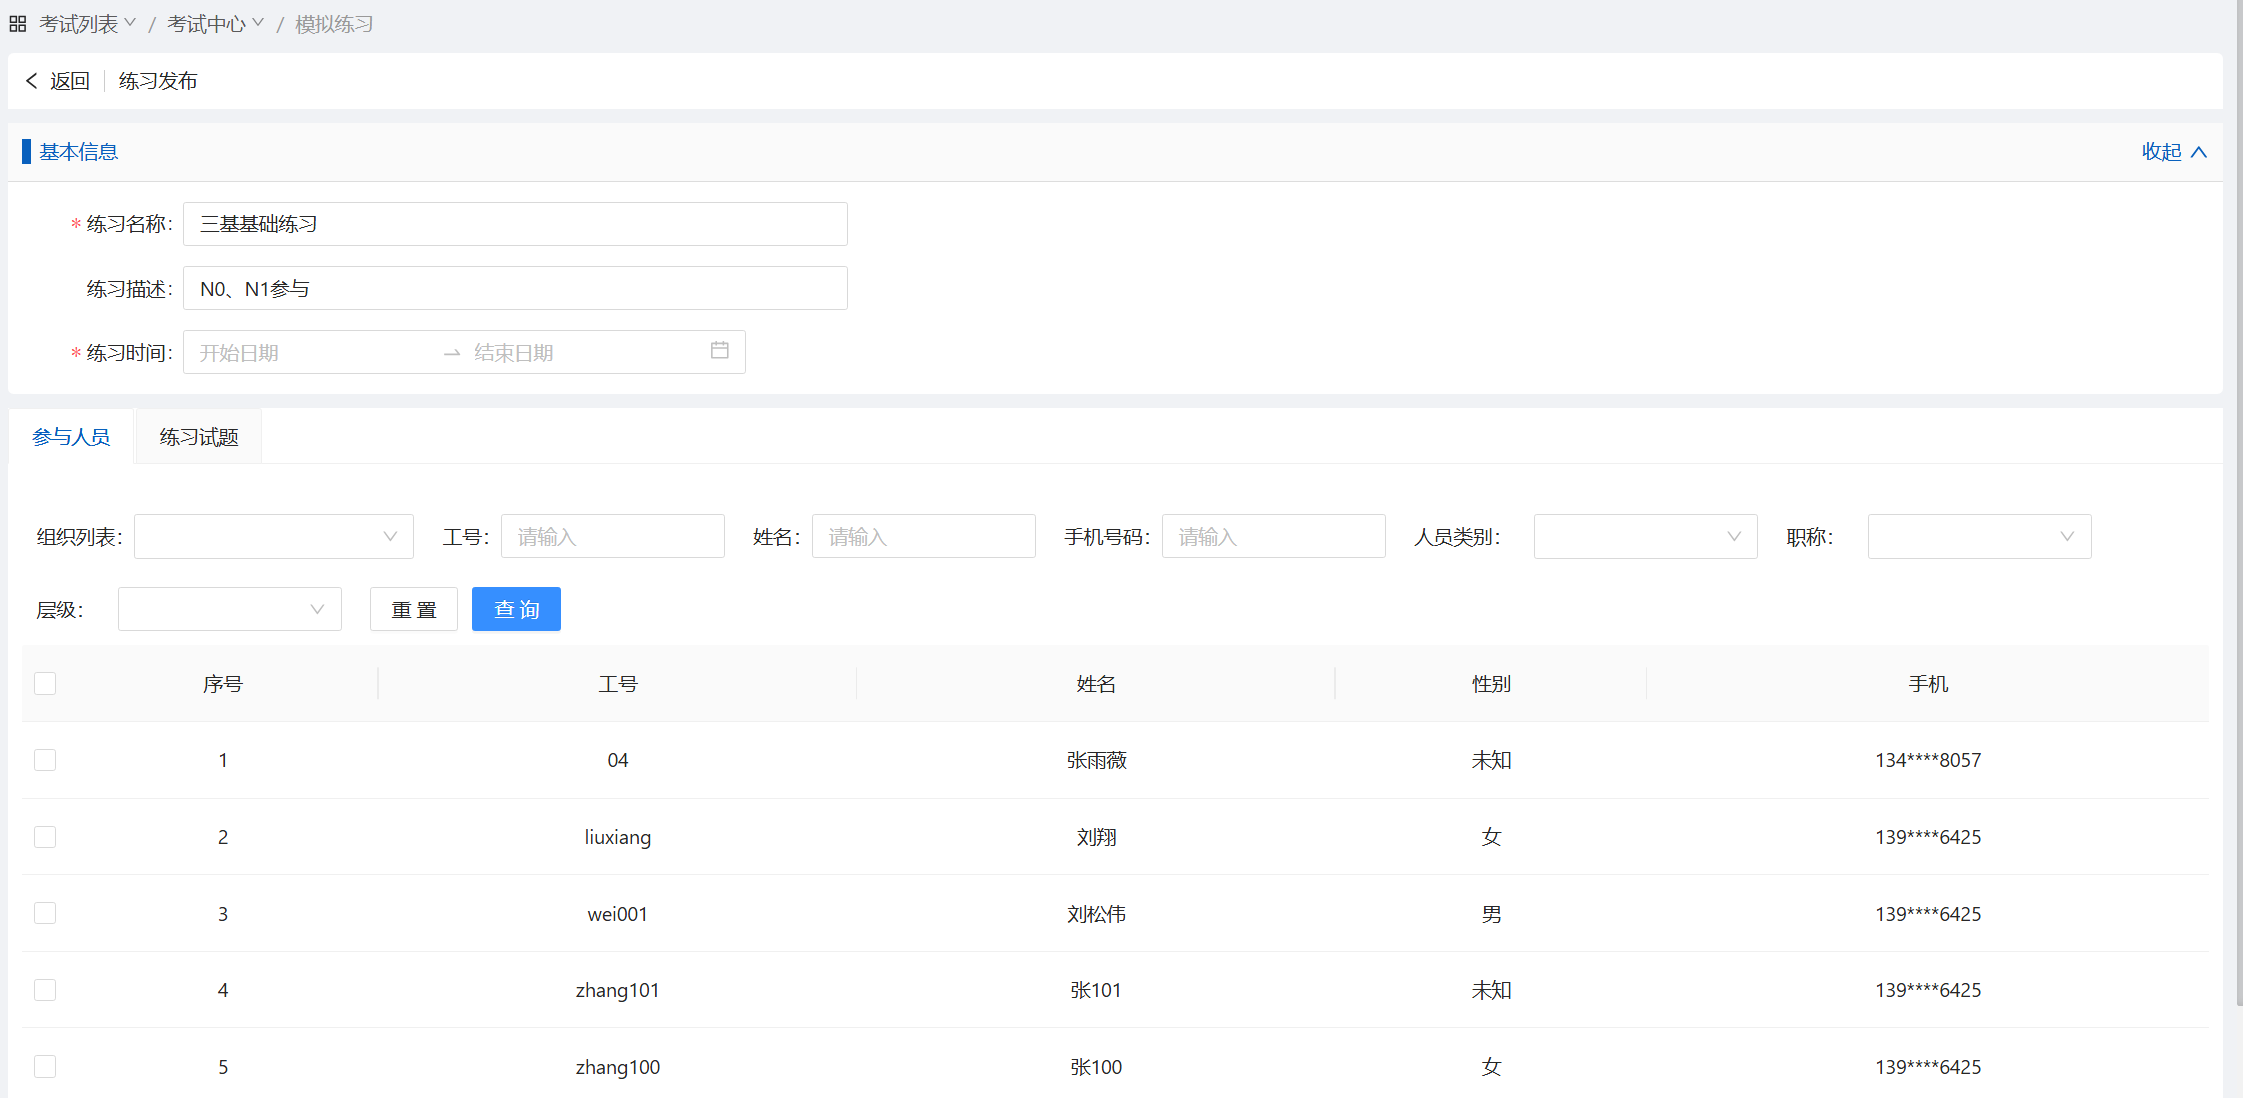Open calendar icon in 练习时间 field
2243x1098 pixels.
pyautogui.click(x=719, y=351)
